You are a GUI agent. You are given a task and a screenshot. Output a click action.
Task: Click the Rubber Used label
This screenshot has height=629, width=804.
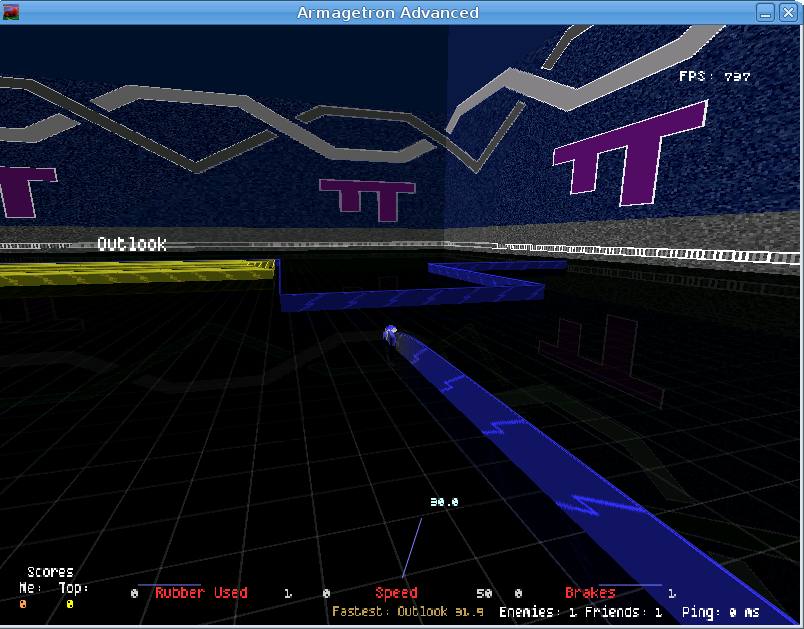pyautogui.click(x=201, y=593)
